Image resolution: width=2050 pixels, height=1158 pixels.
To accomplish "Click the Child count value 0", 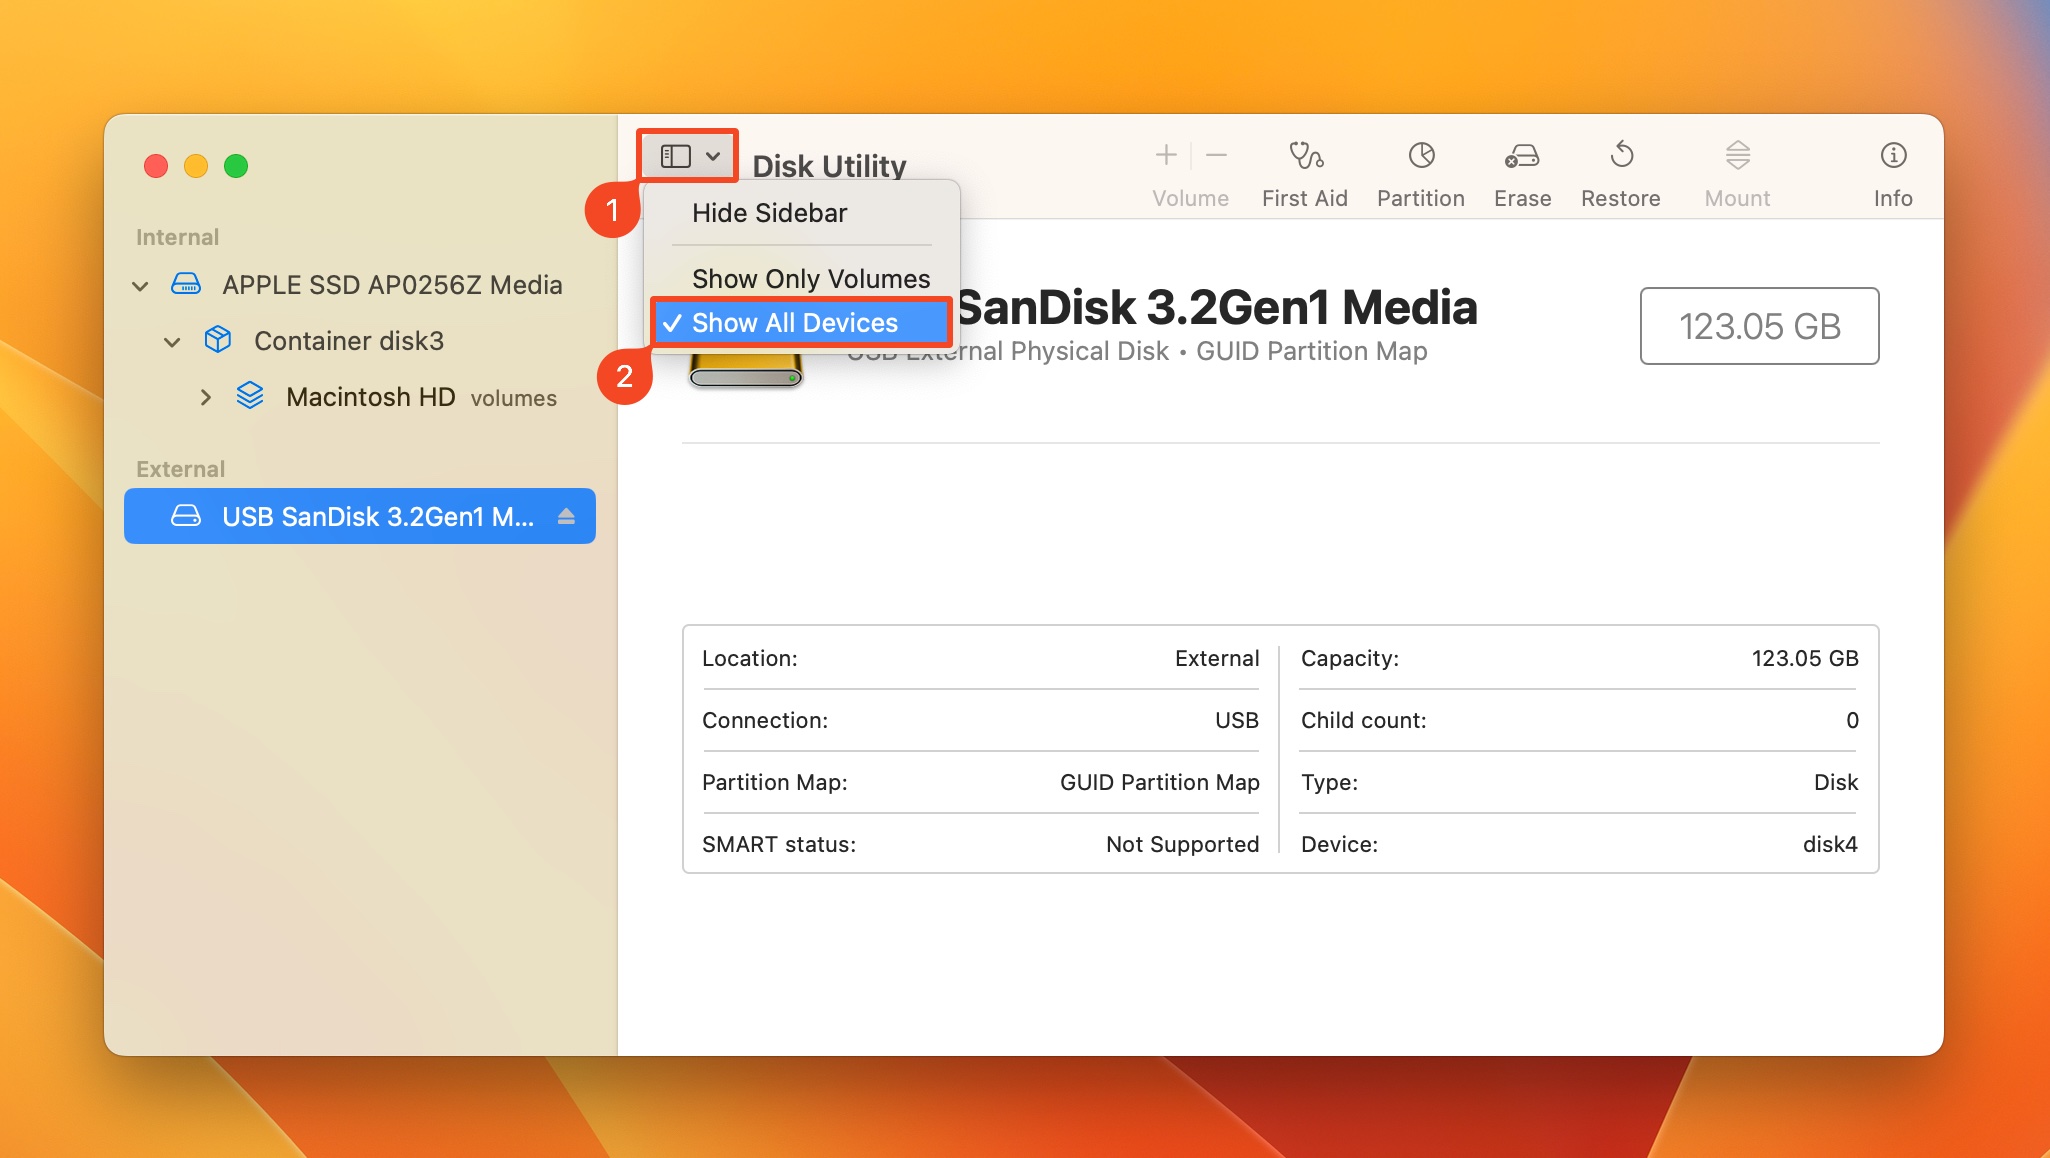I will (1852, 720).
